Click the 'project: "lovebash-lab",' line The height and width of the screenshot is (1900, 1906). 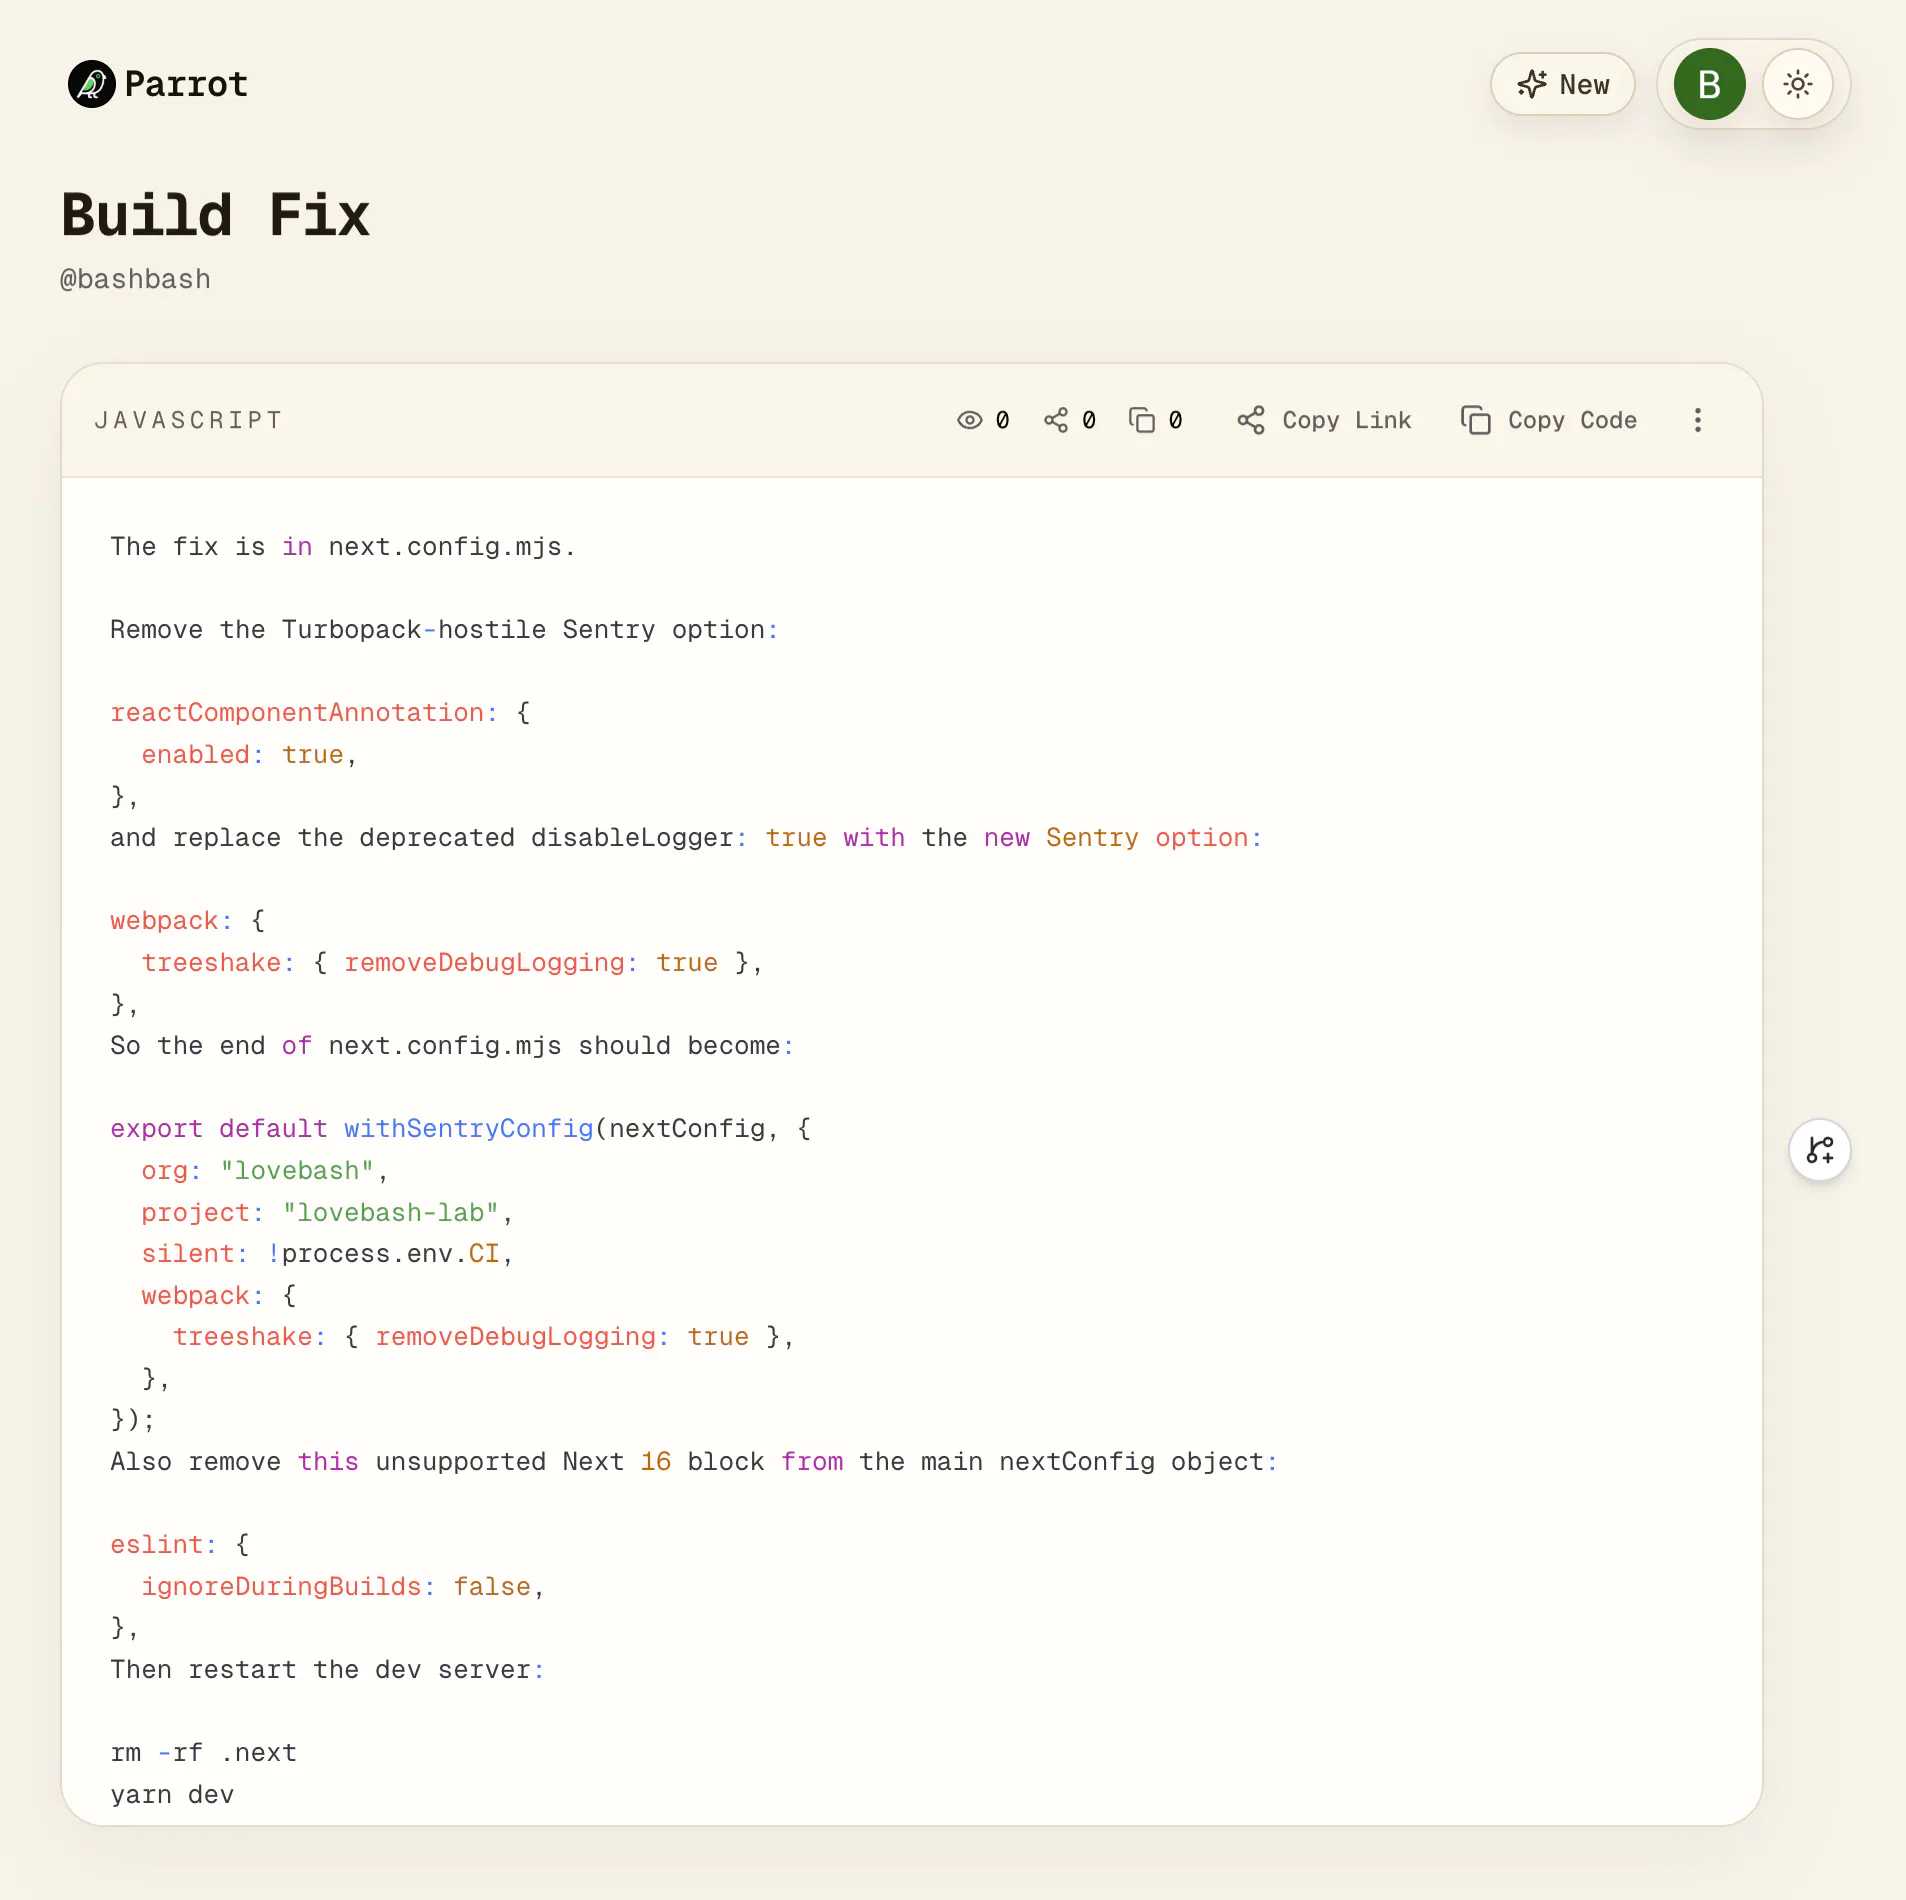[327, 1213]
